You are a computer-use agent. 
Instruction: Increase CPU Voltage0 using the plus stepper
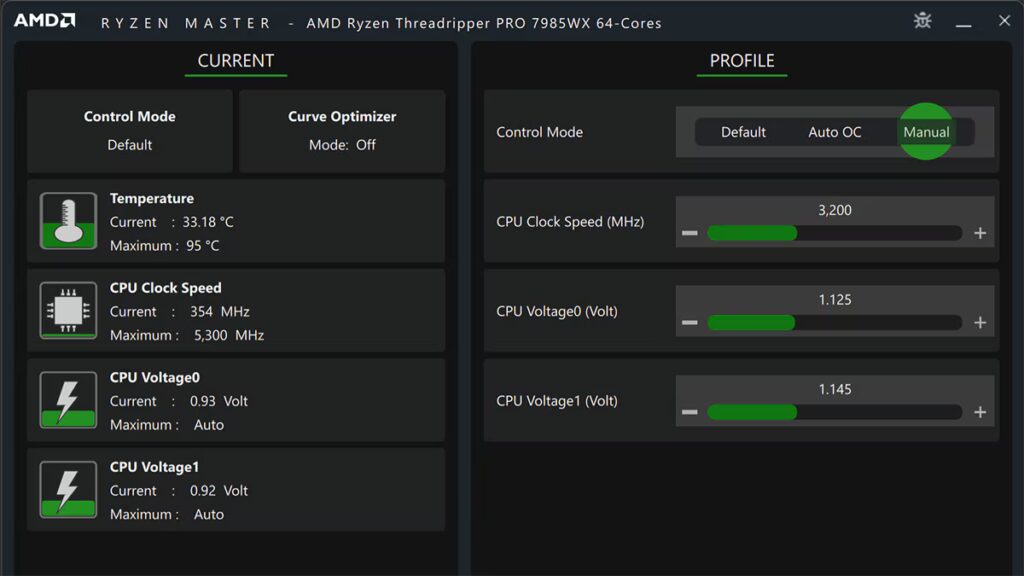coord(981,322)
